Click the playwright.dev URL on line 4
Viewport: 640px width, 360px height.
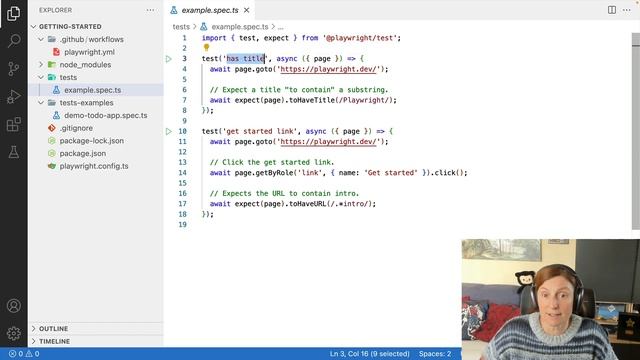point(328,69)
